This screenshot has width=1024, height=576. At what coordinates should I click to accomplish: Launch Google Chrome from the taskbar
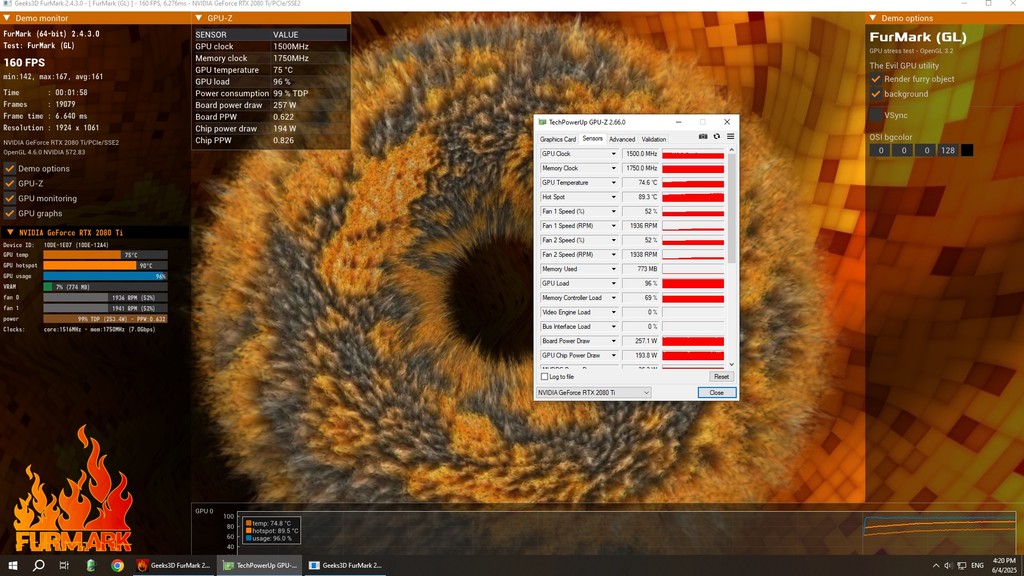coord(118,566)
